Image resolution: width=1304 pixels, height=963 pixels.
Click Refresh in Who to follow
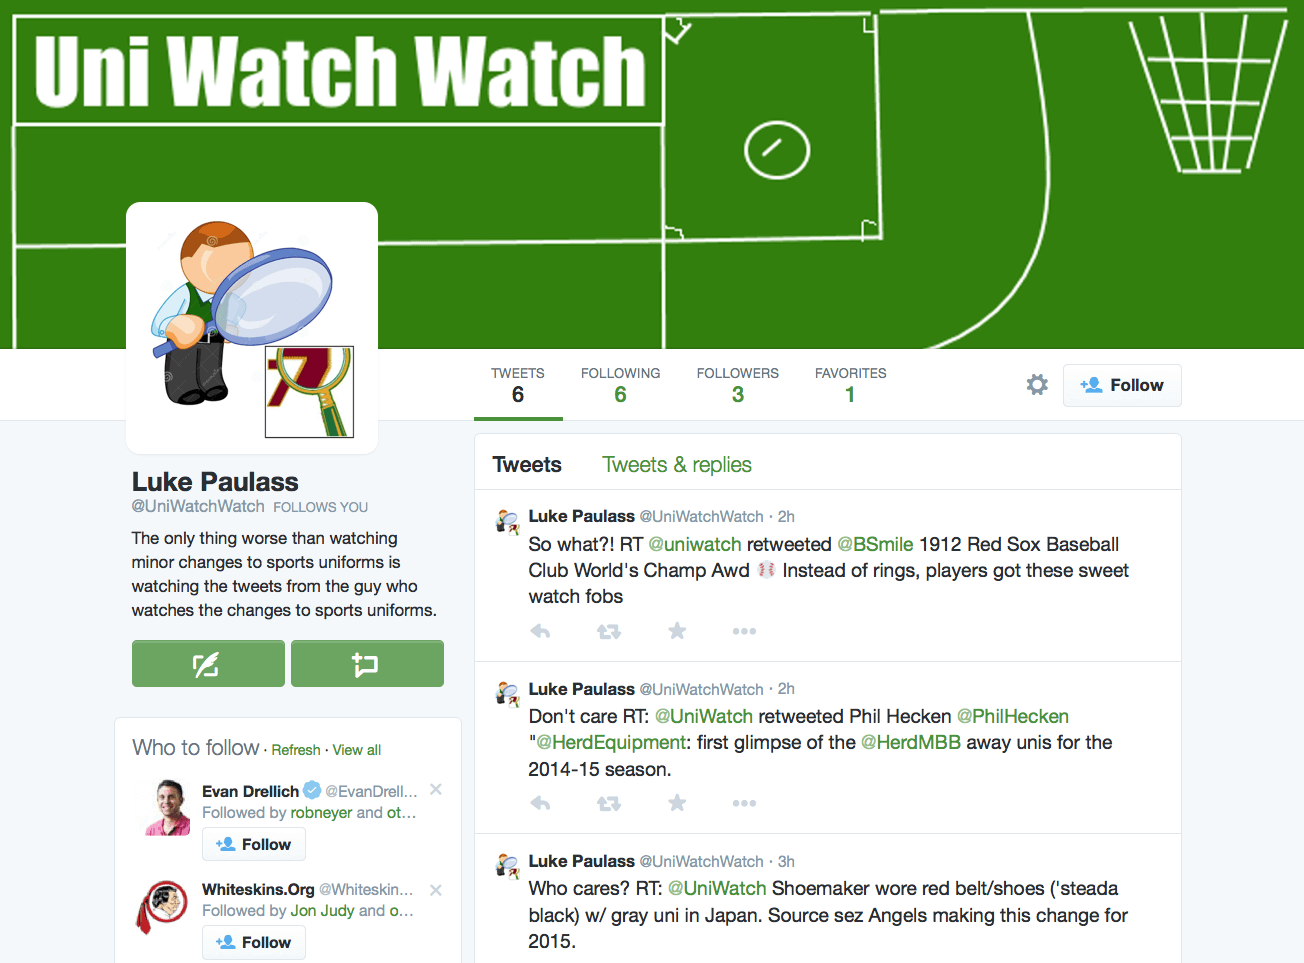click(x=296, y=750)
